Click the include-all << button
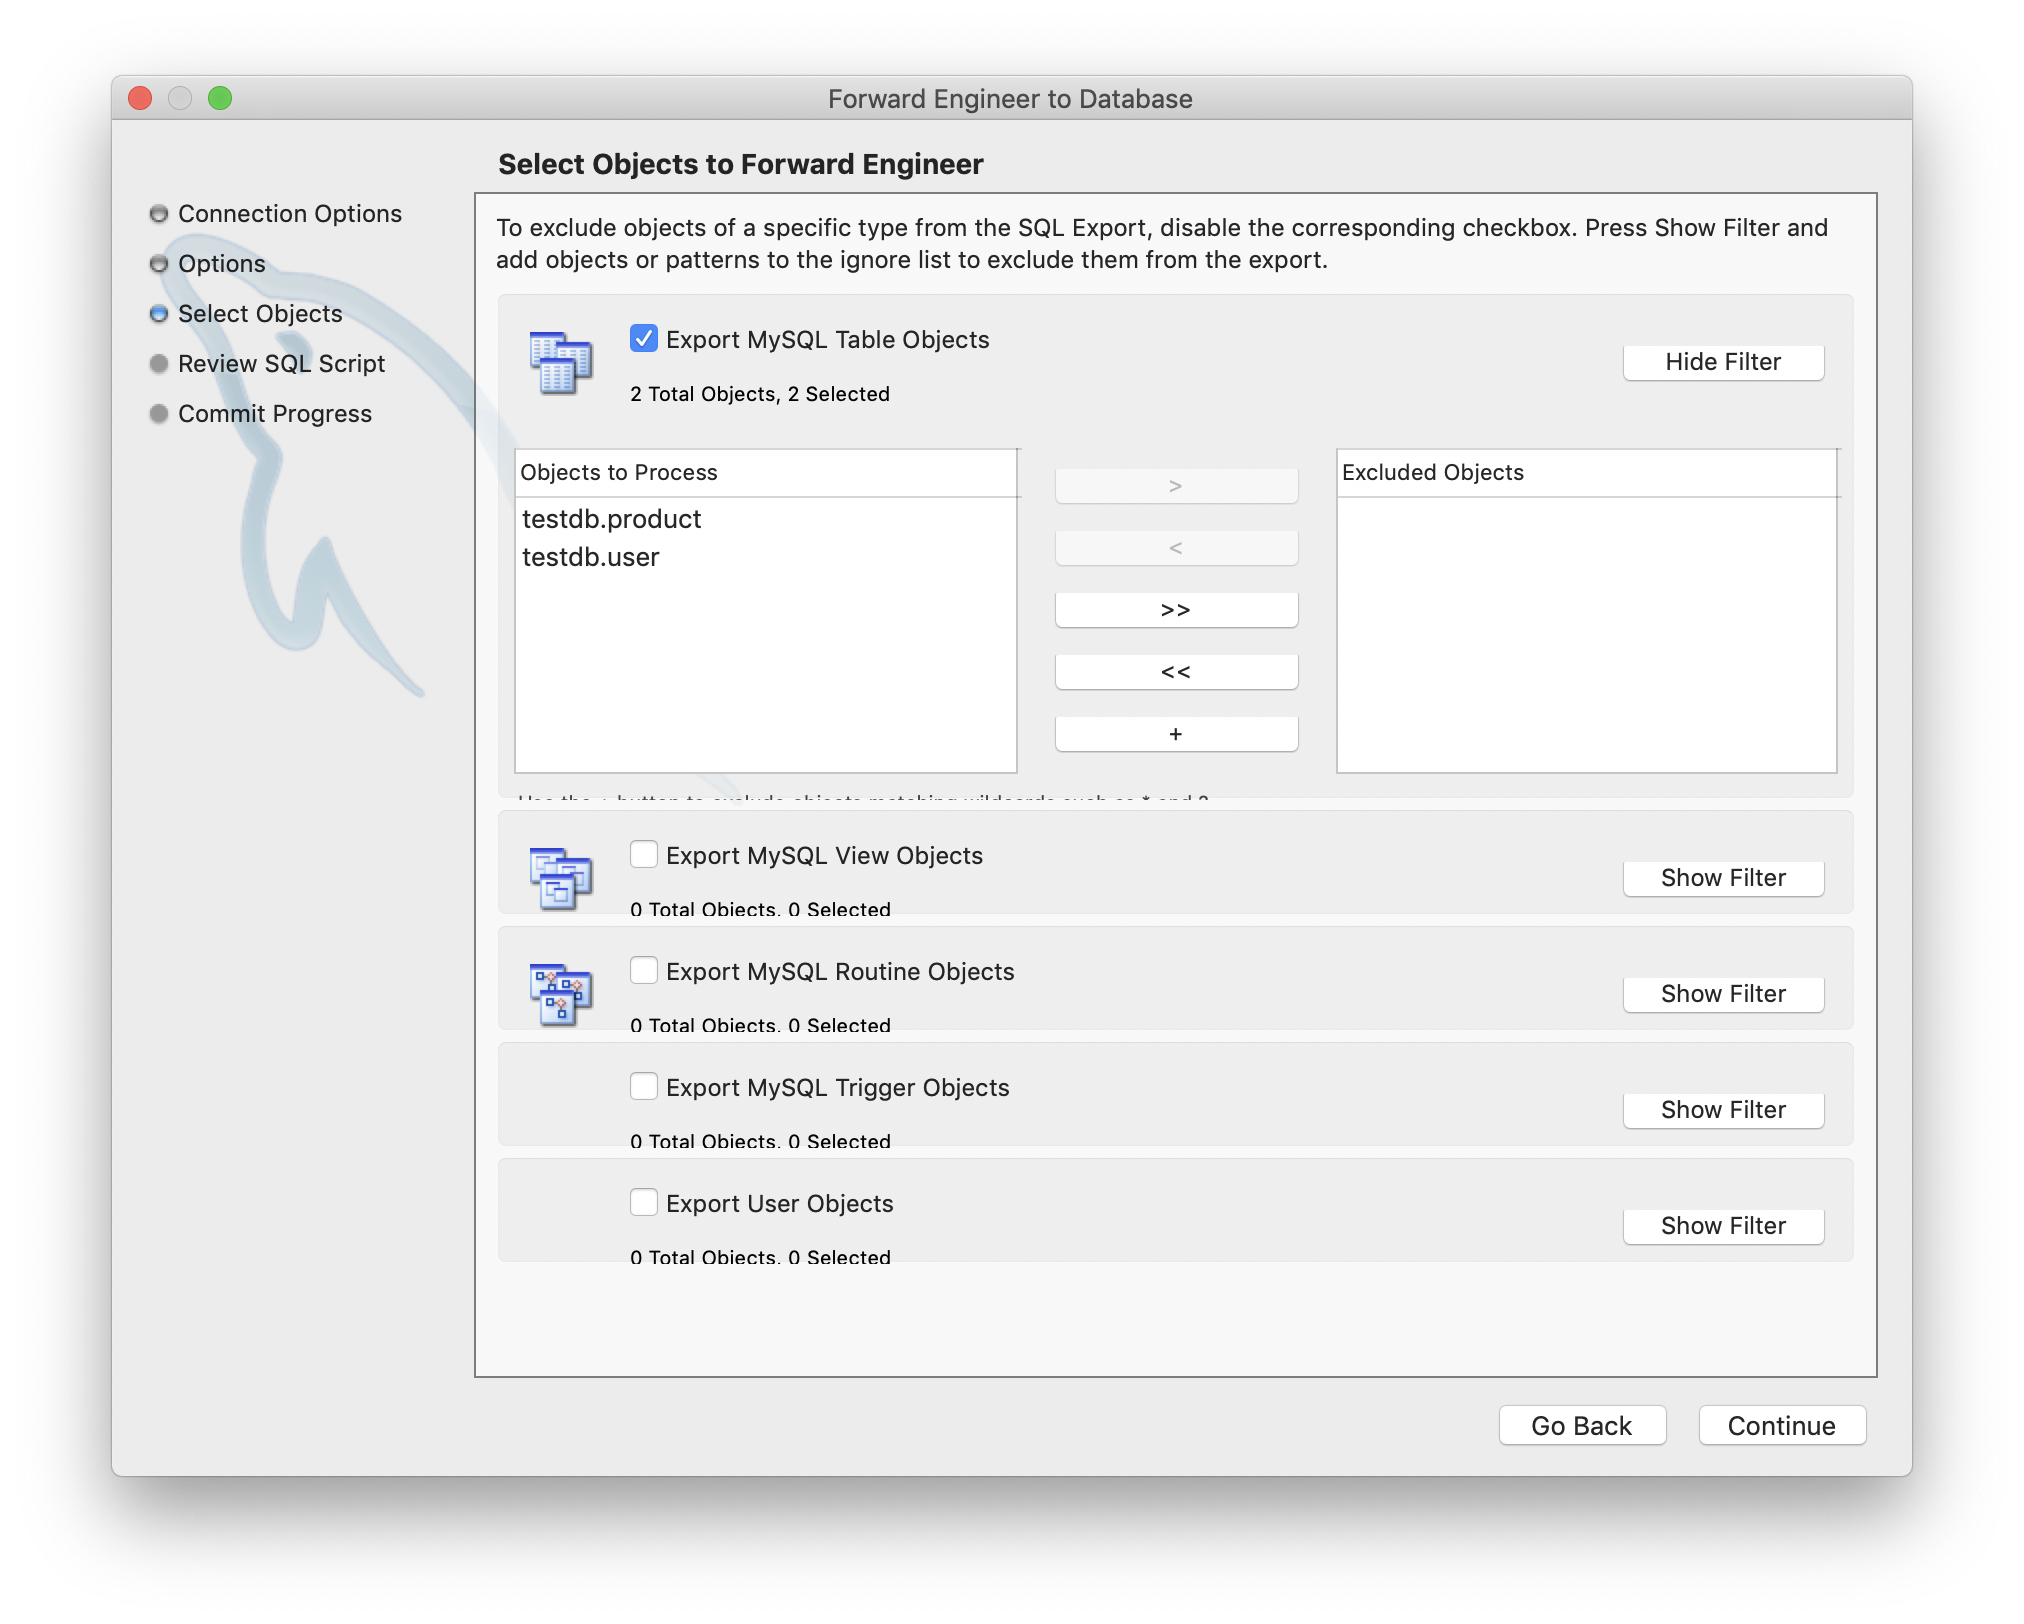The width and height of the screenshot is (2024, 1624). coord(1176,672)
